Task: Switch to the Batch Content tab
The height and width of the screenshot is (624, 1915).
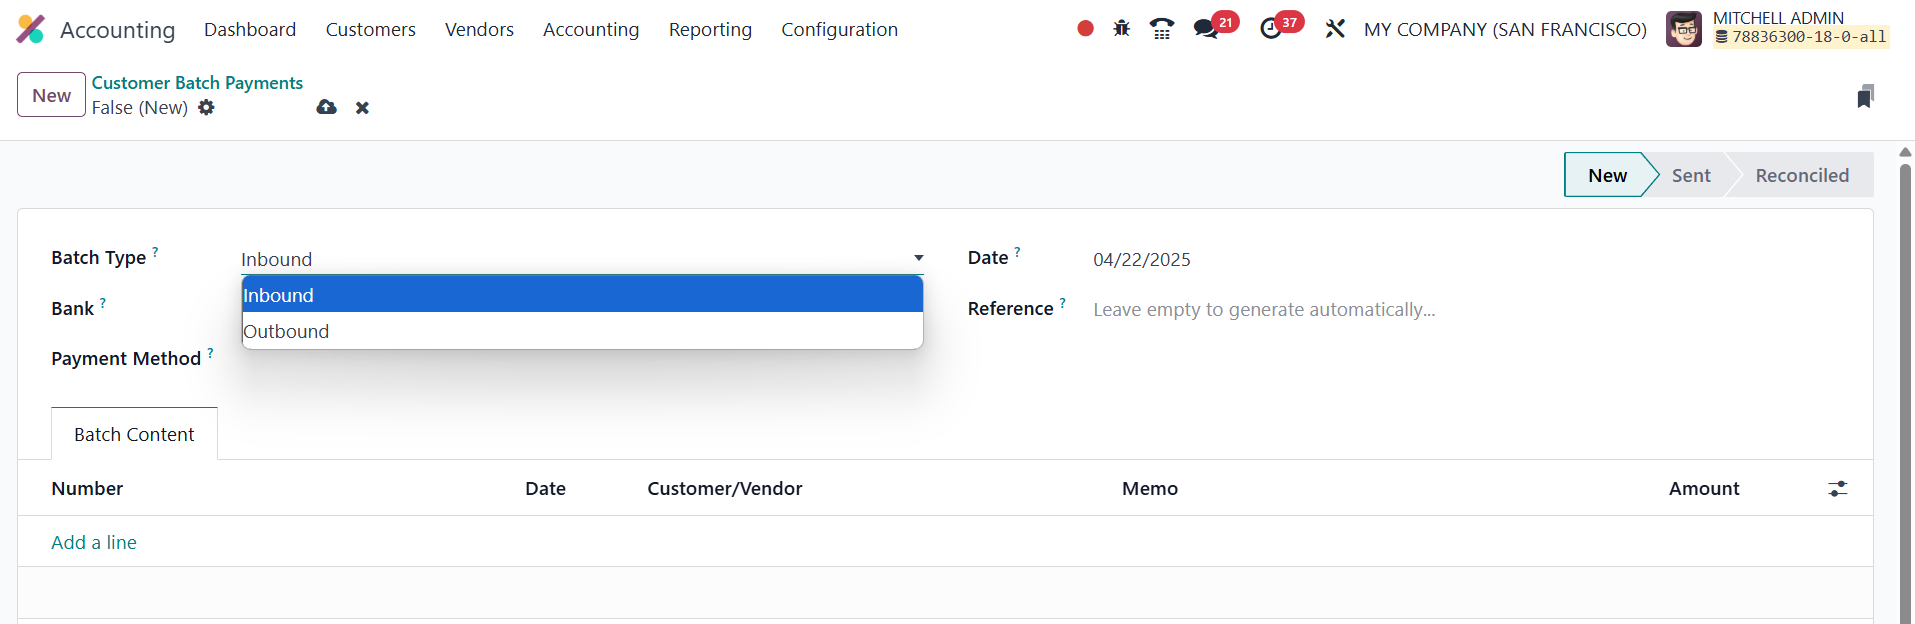Action: pyautogui.click(x=134, y=434)
